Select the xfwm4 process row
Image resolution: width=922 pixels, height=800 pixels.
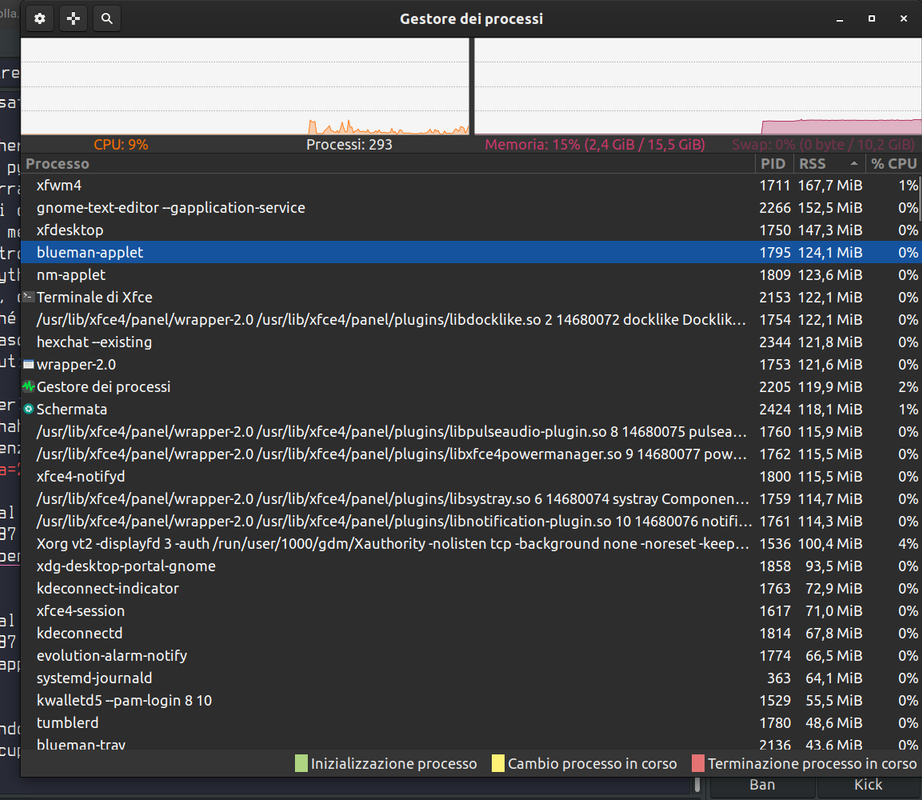pyautogui.click(x=470, y=185)
